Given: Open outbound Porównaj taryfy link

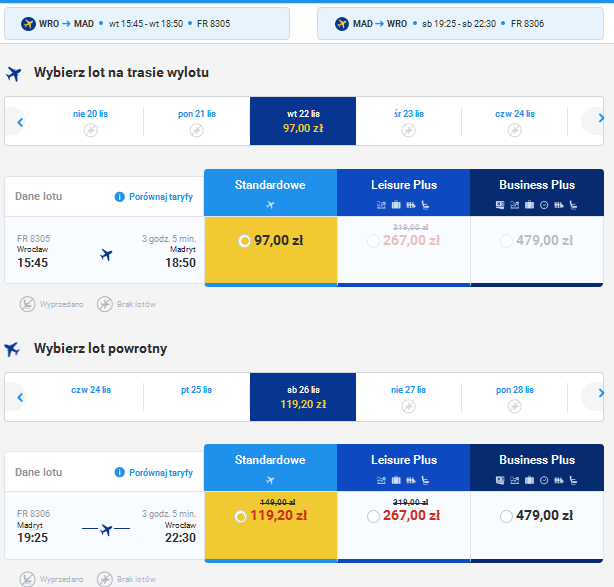Looking at the screenshot, I should tap(161, 197).
